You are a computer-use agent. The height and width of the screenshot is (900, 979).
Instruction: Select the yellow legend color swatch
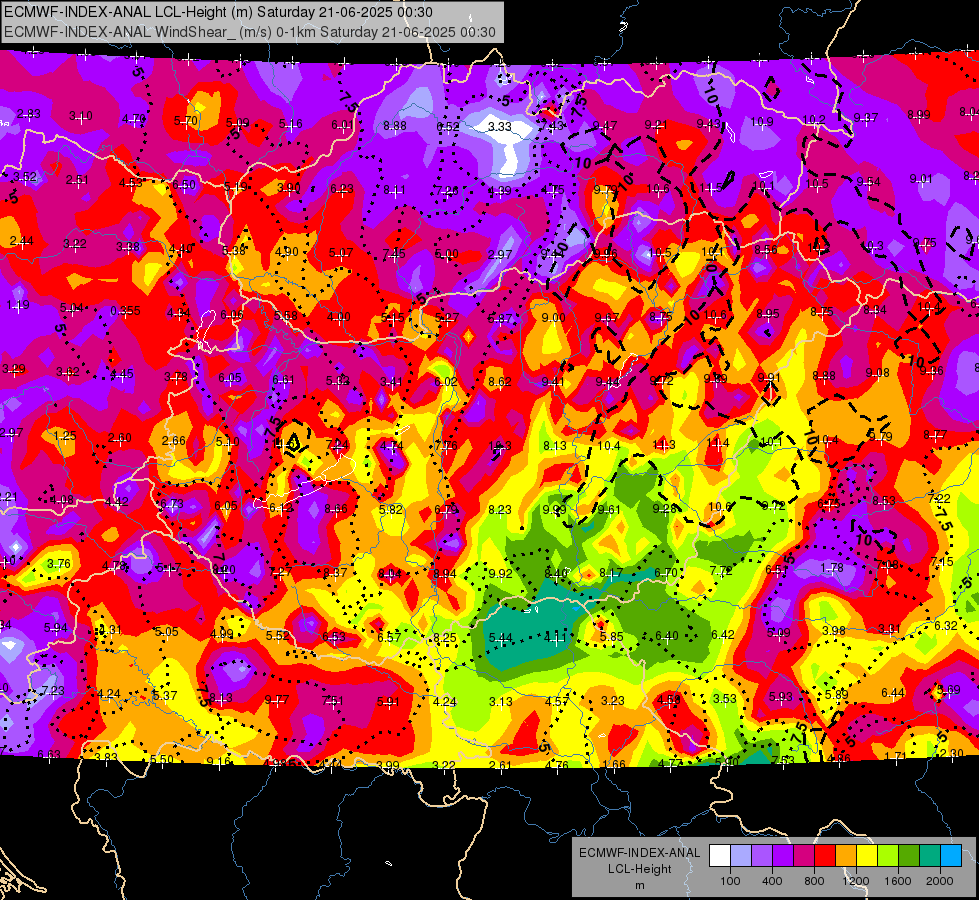coord(867,856)
